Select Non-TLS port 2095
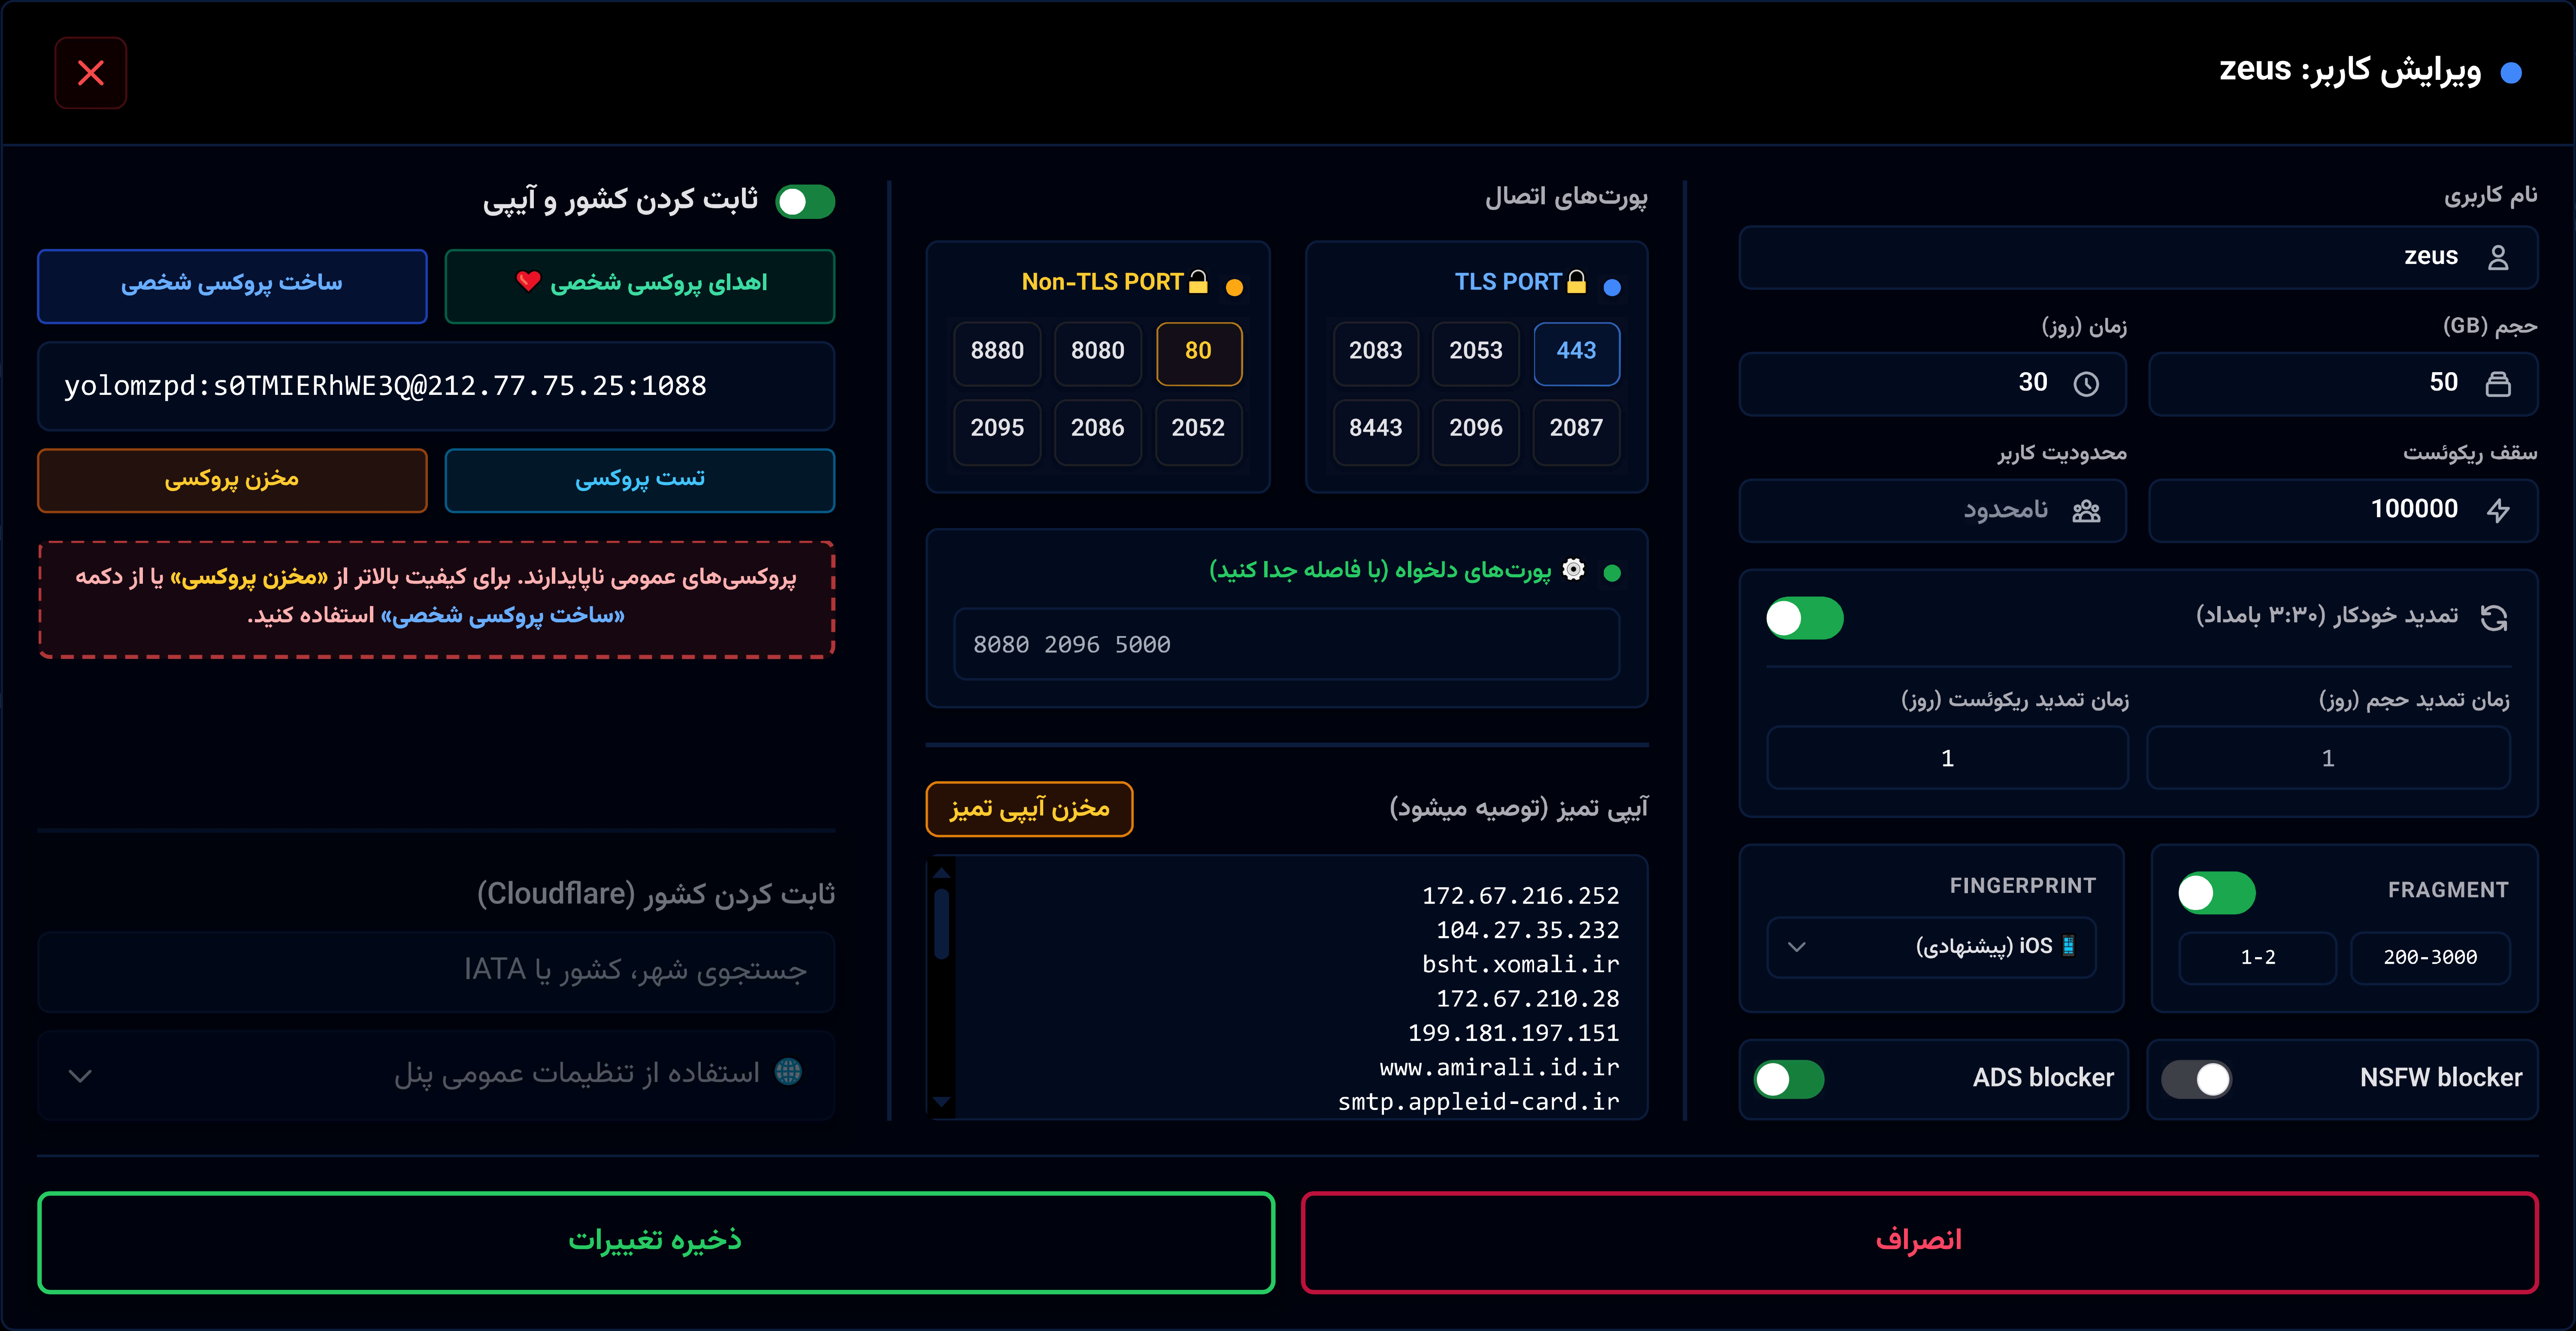 pyautogui.click(x=997, y=432)
